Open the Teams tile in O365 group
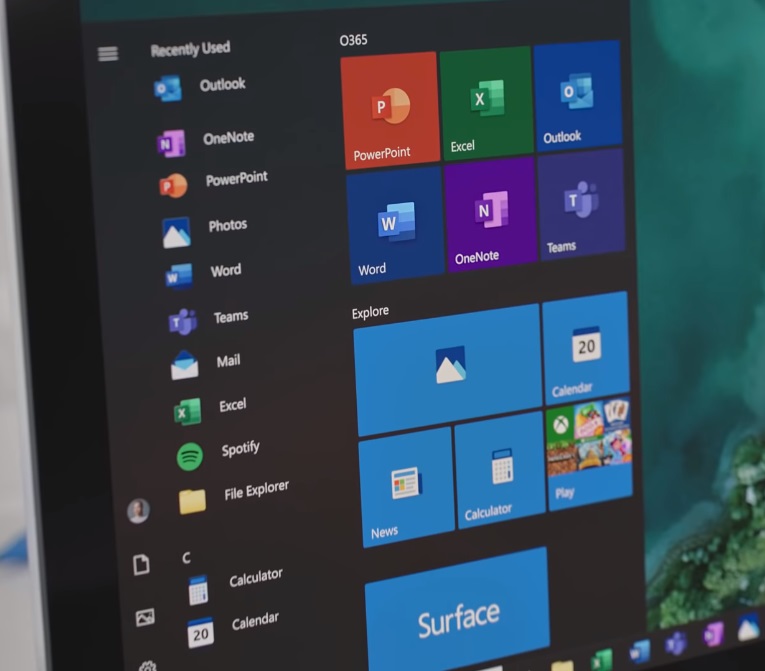This screenshot has width=765, height=671. click(582, 205)
